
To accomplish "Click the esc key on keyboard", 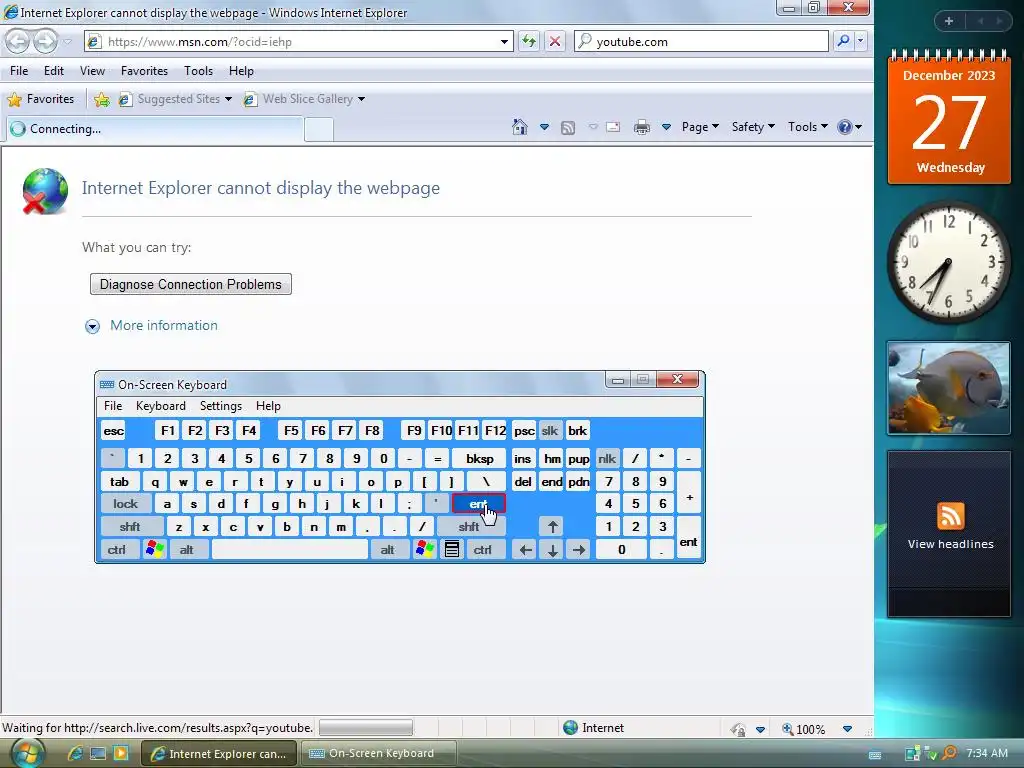I will tap(114, 430).
